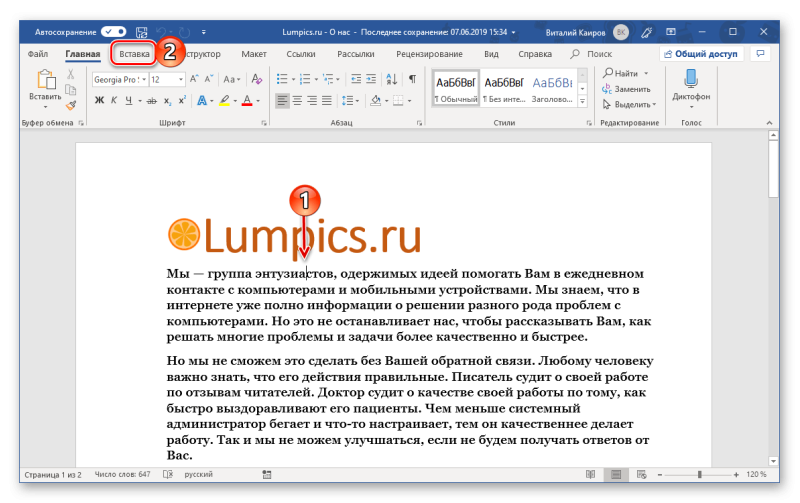The width and height of the screenshot is (800, 503).
Task: Open the line spacing dropdown
Action: point(350,100)
